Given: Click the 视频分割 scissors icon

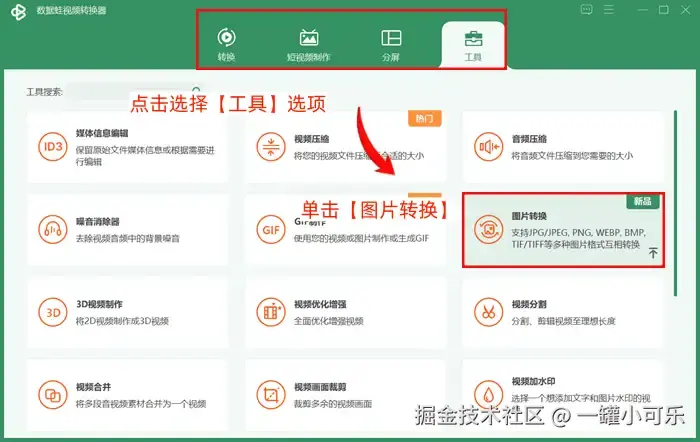Looking at the screenshot, I should pyautogui.click(x=488, y=312).
